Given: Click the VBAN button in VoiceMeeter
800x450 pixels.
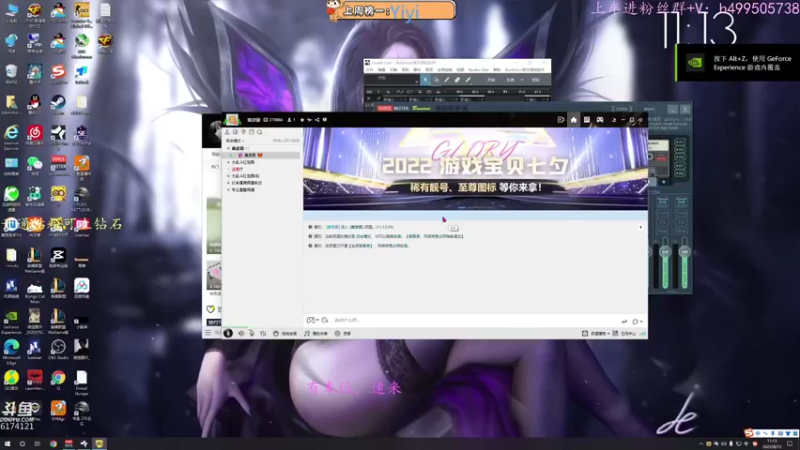Looking at the screenshot, I should click(621, 109).
